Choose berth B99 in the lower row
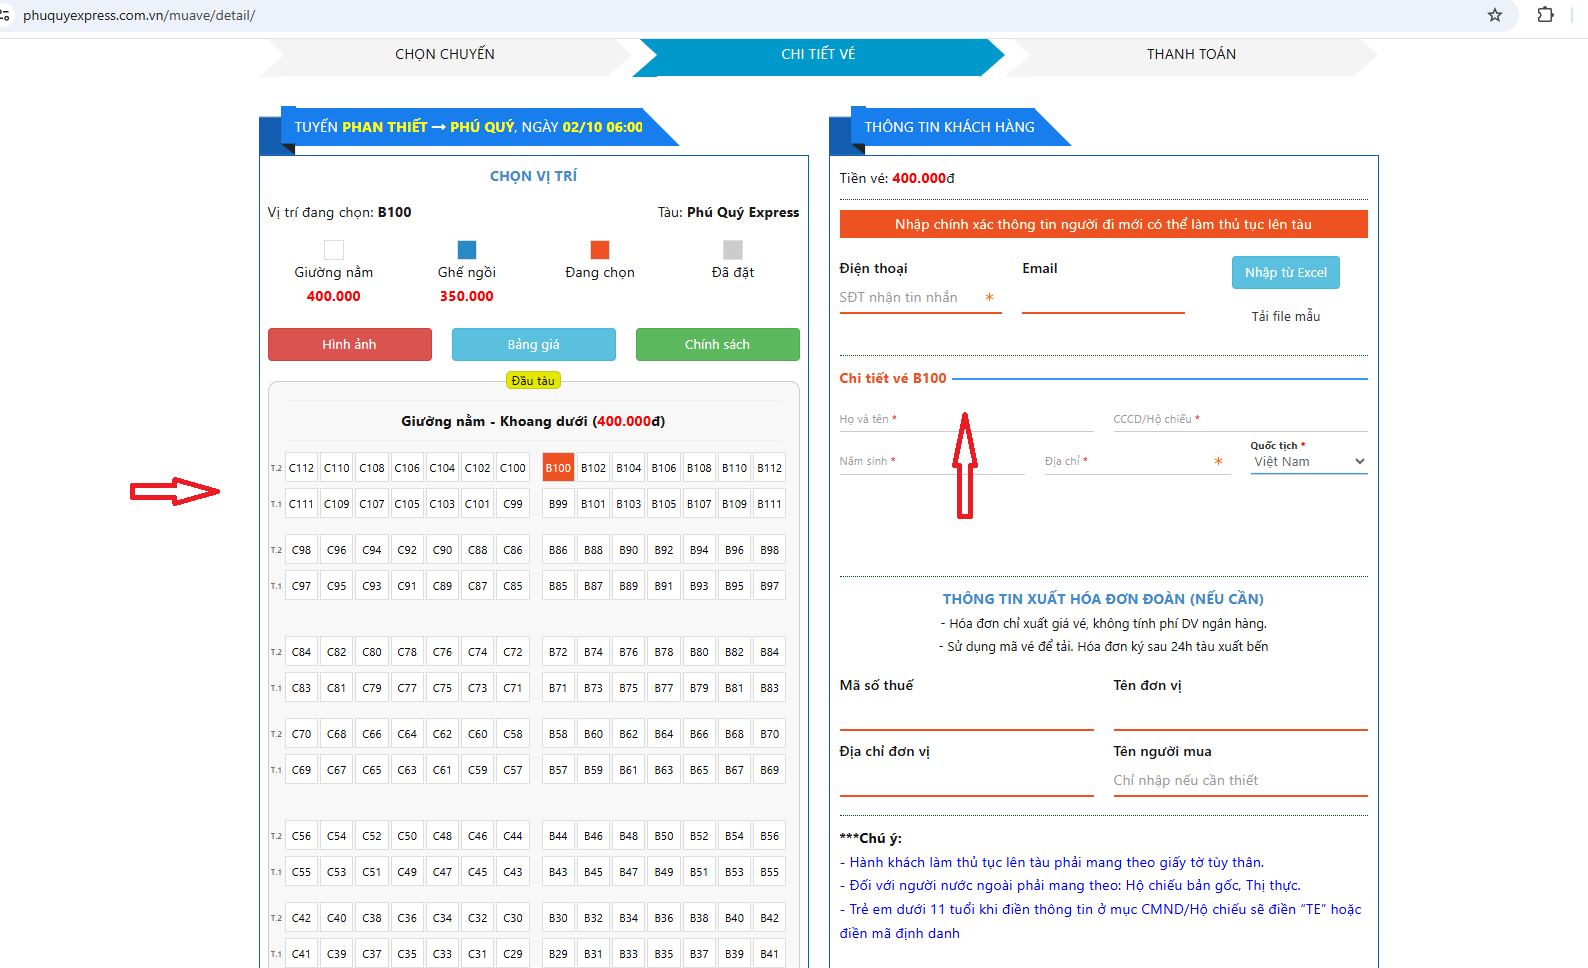Screen dimensions: 1588x968 [x=558, y=504]
